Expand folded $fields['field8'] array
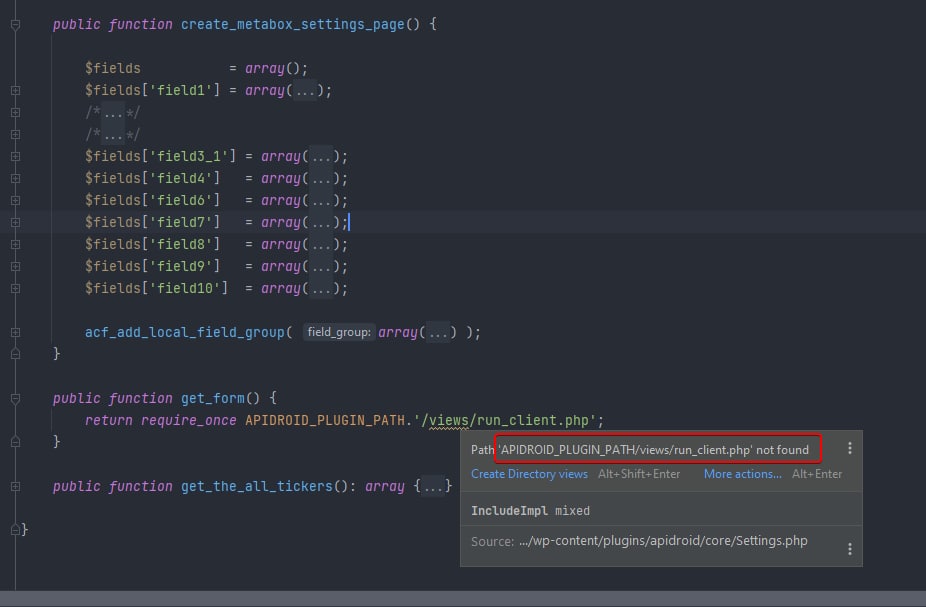Screen dimensions: 926x607 15,244
